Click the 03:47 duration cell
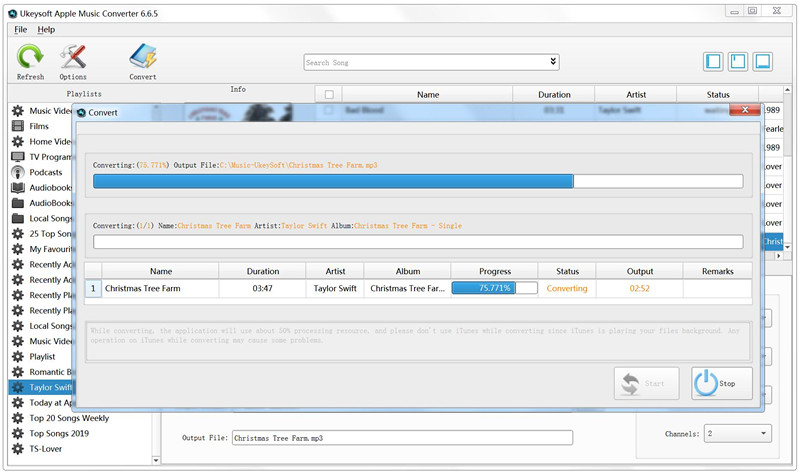Viewport: 800px width, 474px height. pyautogui.click(x=262, y=288)
